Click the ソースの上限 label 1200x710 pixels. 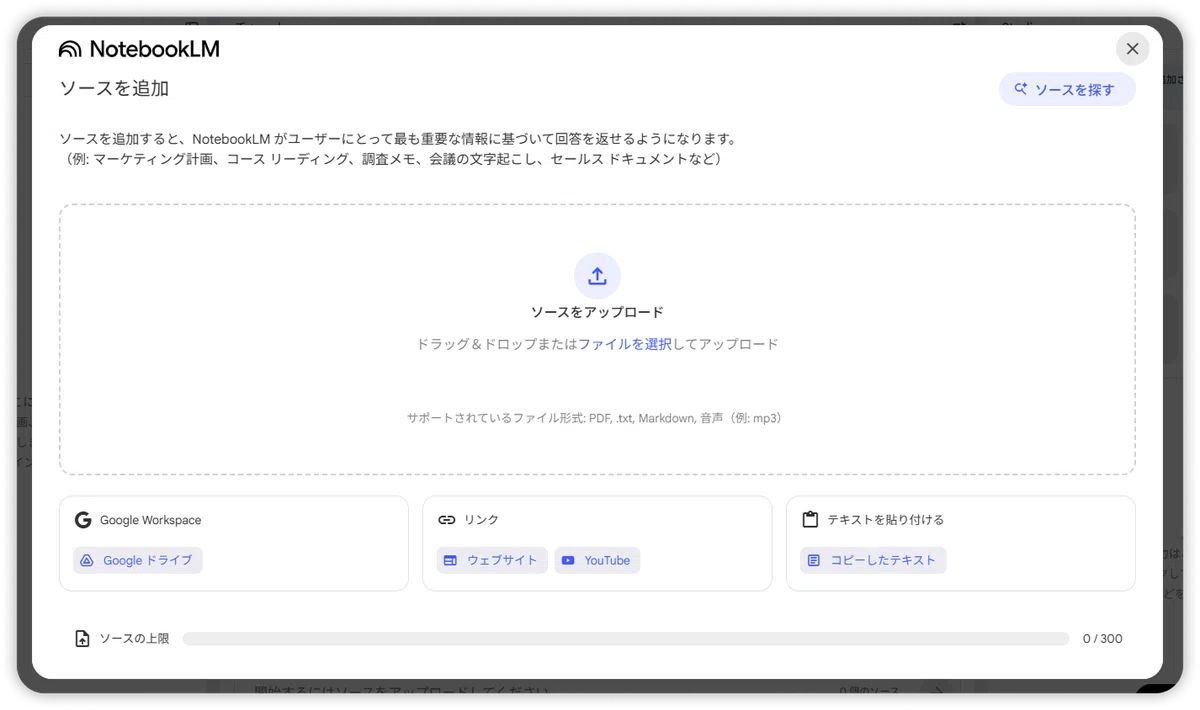134,638
